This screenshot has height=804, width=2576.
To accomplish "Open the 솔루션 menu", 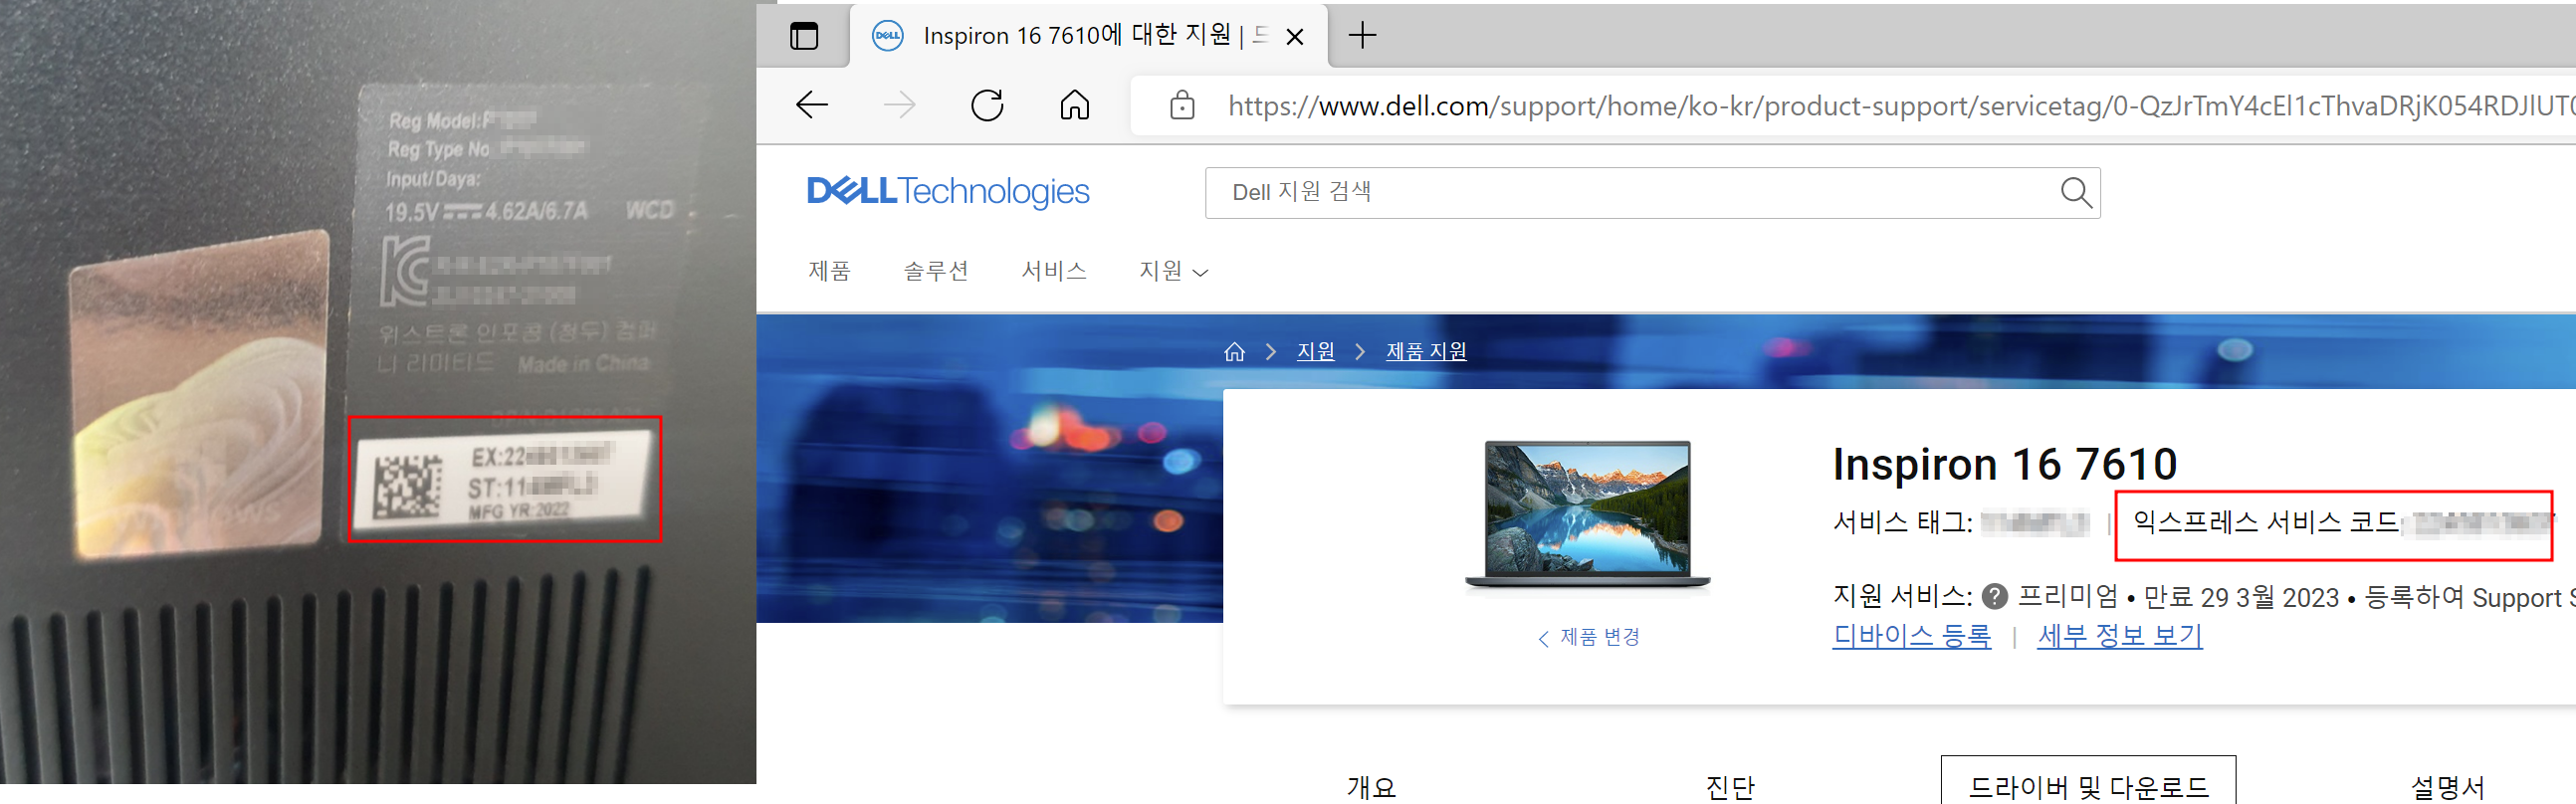I will coord(936,271).
